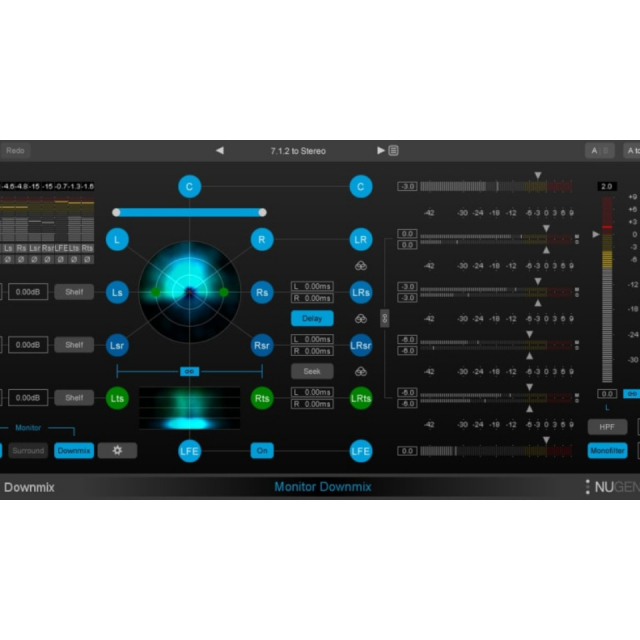Click the gain triangle above LFE output meter

pyautogui.click(x=546, y=440)
